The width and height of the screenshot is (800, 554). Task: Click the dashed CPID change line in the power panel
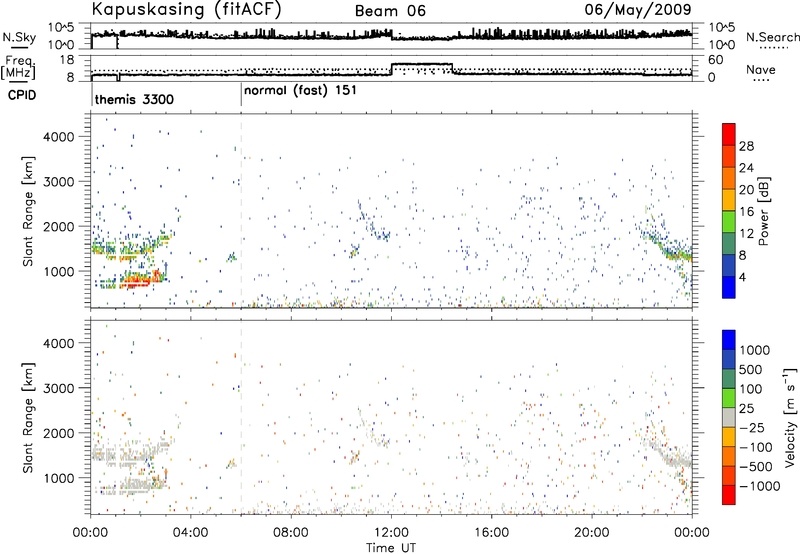point(241,210)
